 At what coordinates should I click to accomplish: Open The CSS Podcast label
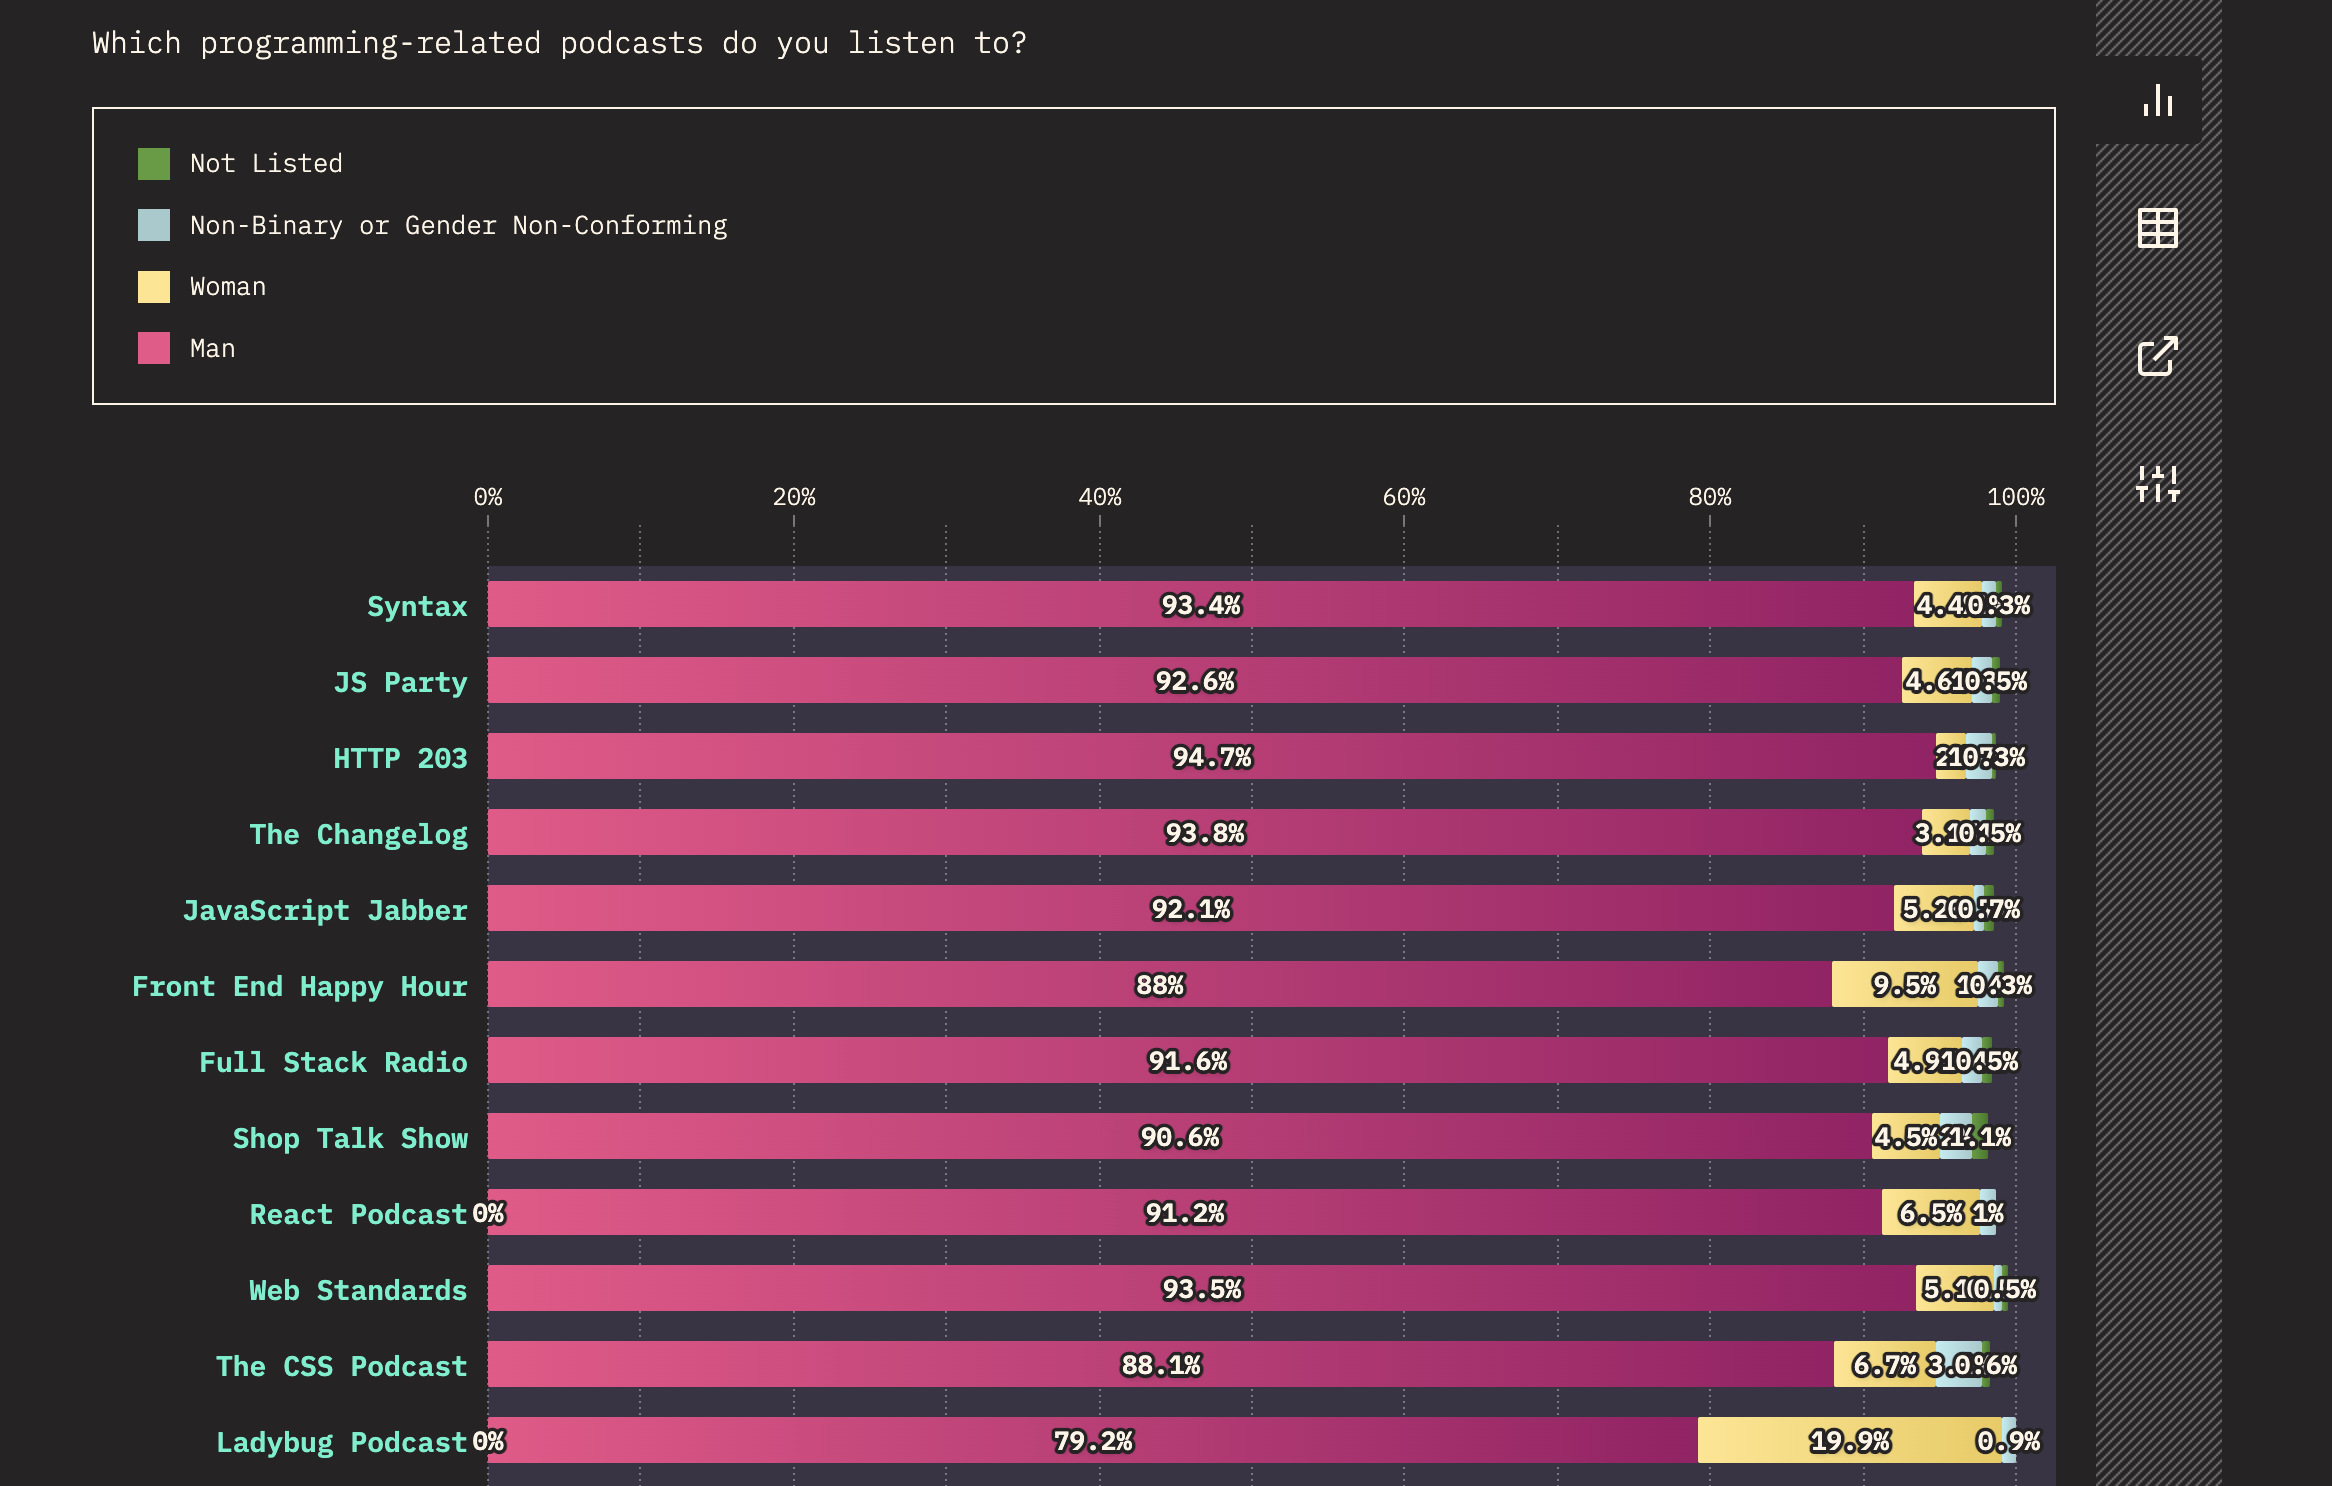click(x=341, y=1366)
